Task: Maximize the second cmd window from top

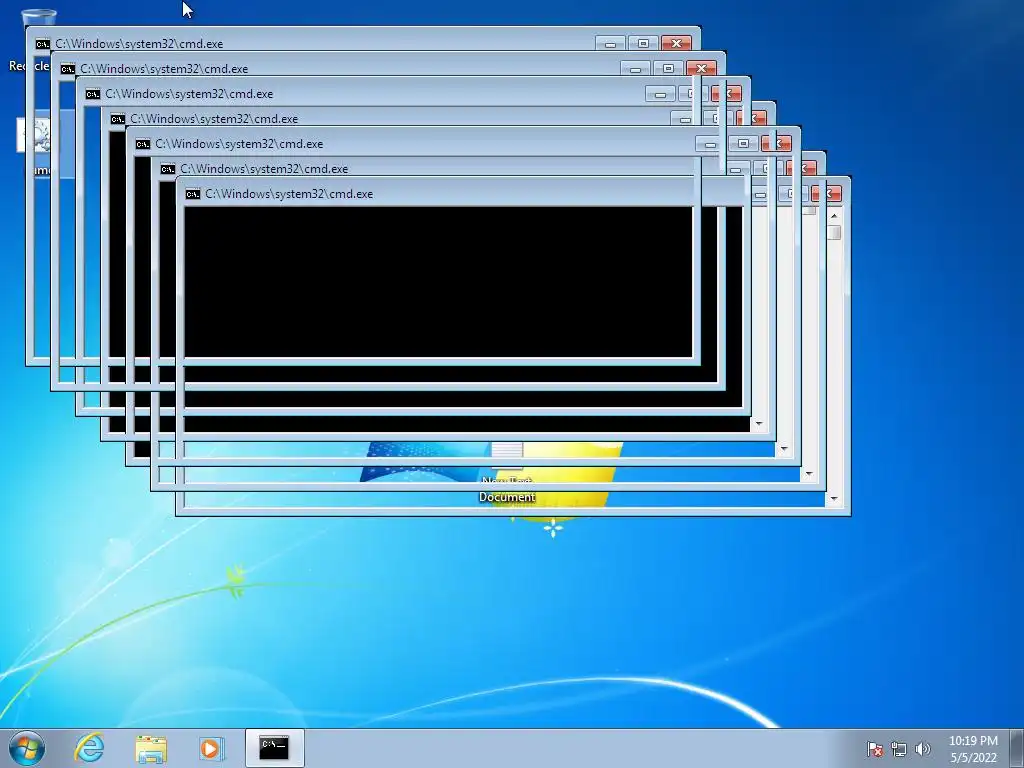Action: point(668,69)
